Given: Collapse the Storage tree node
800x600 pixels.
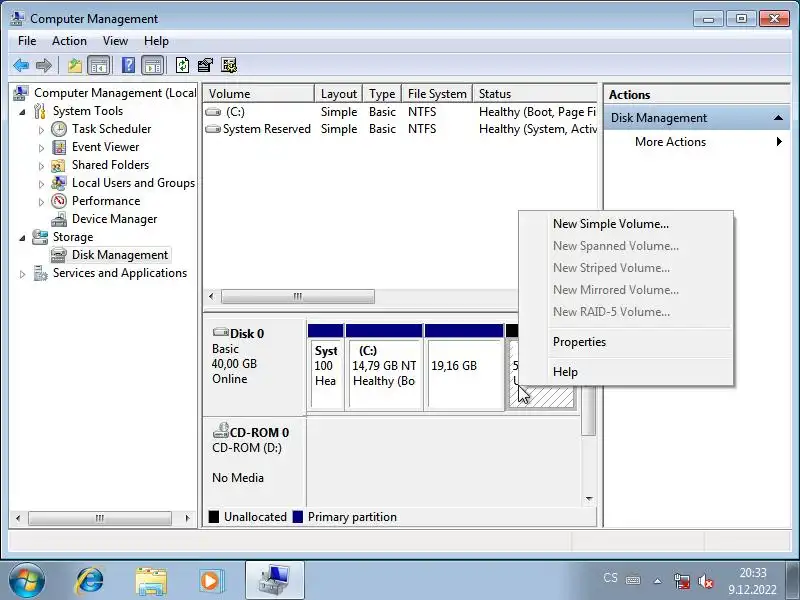Looking at the screenshot, I should (x=22, y=238).
